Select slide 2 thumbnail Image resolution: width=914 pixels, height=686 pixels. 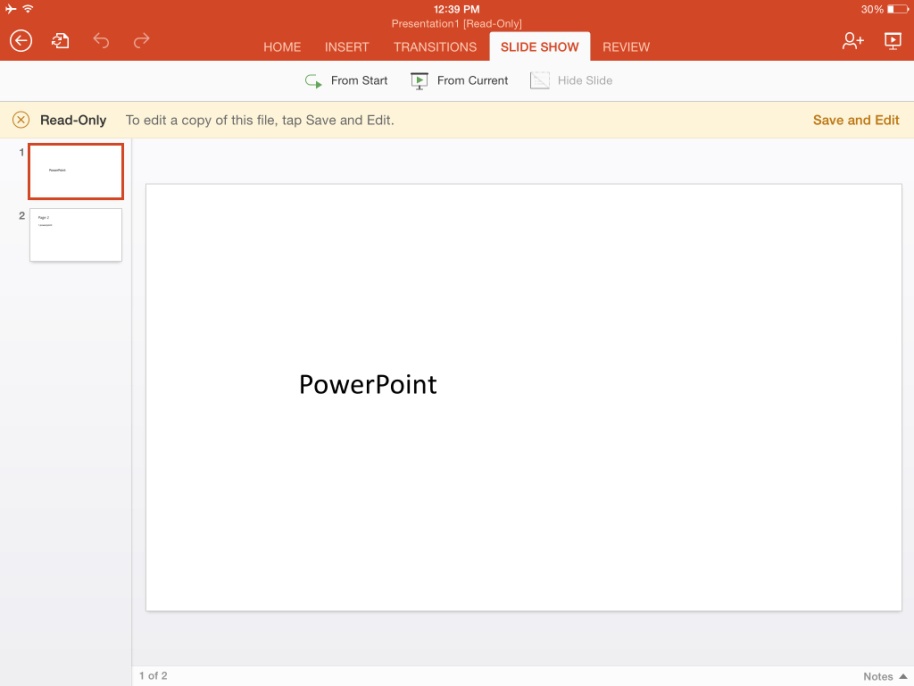pos(76,235)
